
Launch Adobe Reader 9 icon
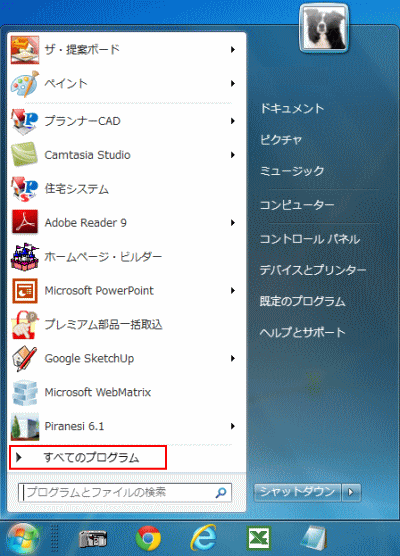click(24, 222)
